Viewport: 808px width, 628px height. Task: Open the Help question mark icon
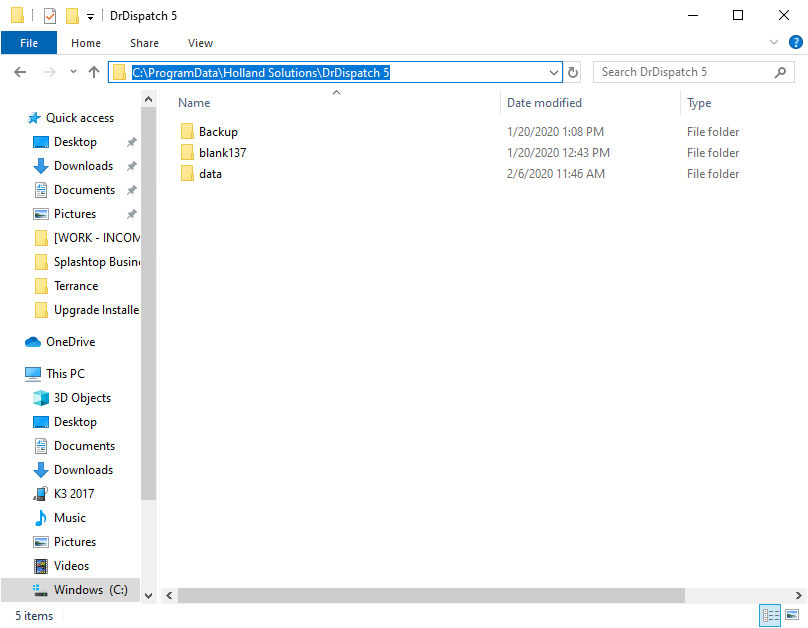tap(796, 42)
